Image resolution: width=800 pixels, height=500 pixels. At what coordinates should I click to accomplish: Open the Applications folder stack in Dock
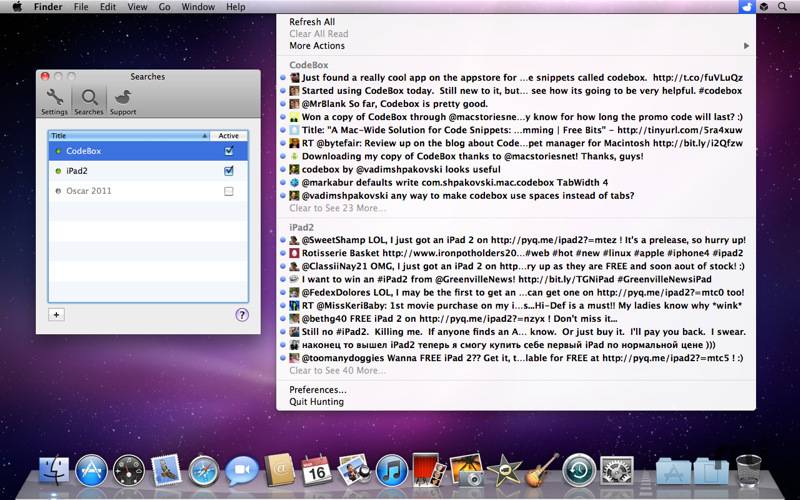coord(673,470)
